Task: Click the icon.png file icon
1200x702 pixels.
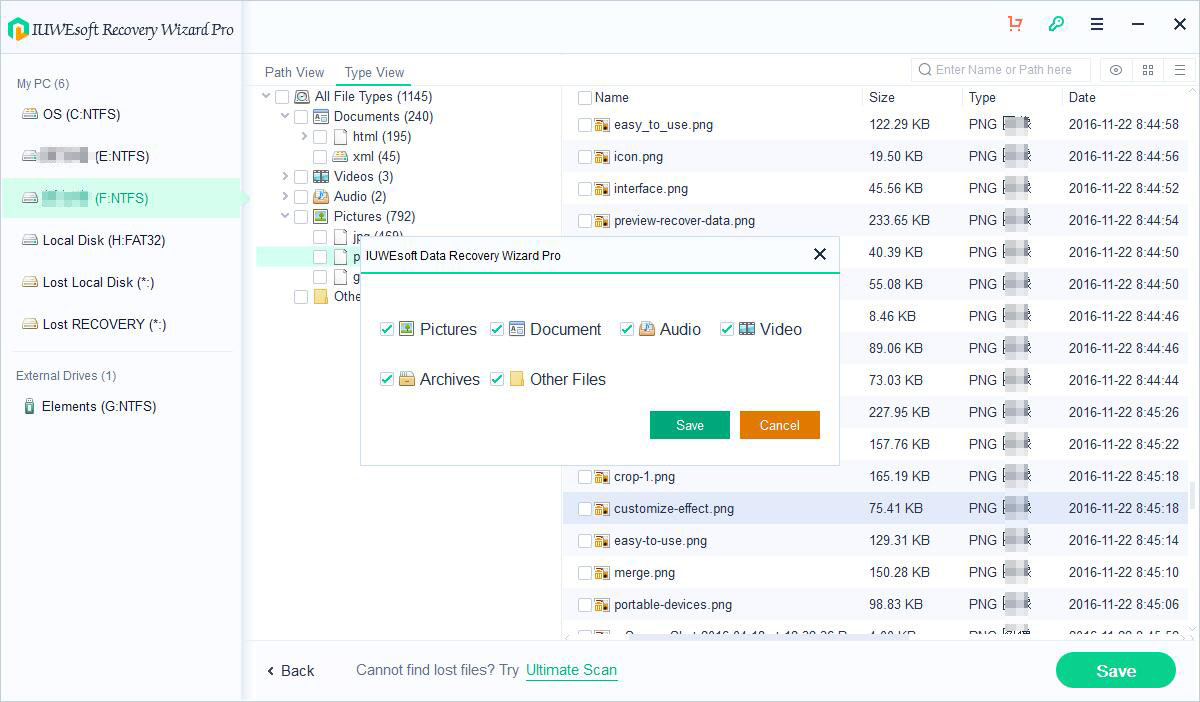Action: [602, 157]
